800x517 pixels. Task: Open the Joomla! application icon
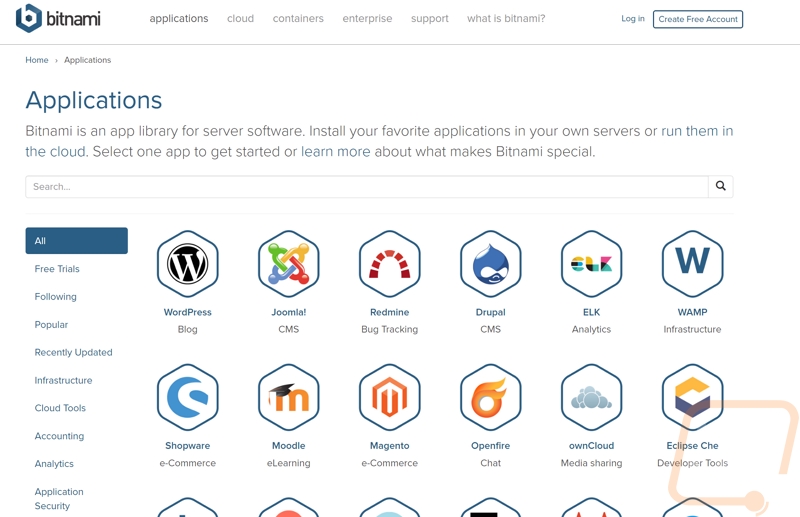tap(288, 264)
